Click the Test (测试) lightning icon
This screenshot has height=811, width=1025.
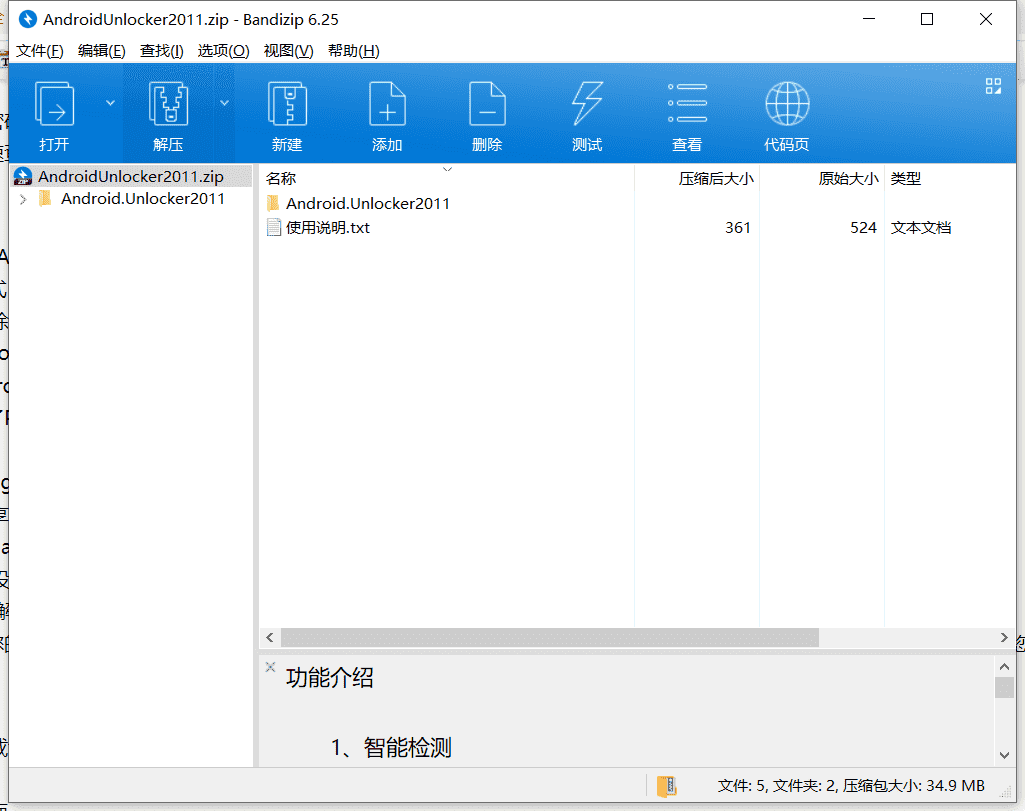point(587,104)
